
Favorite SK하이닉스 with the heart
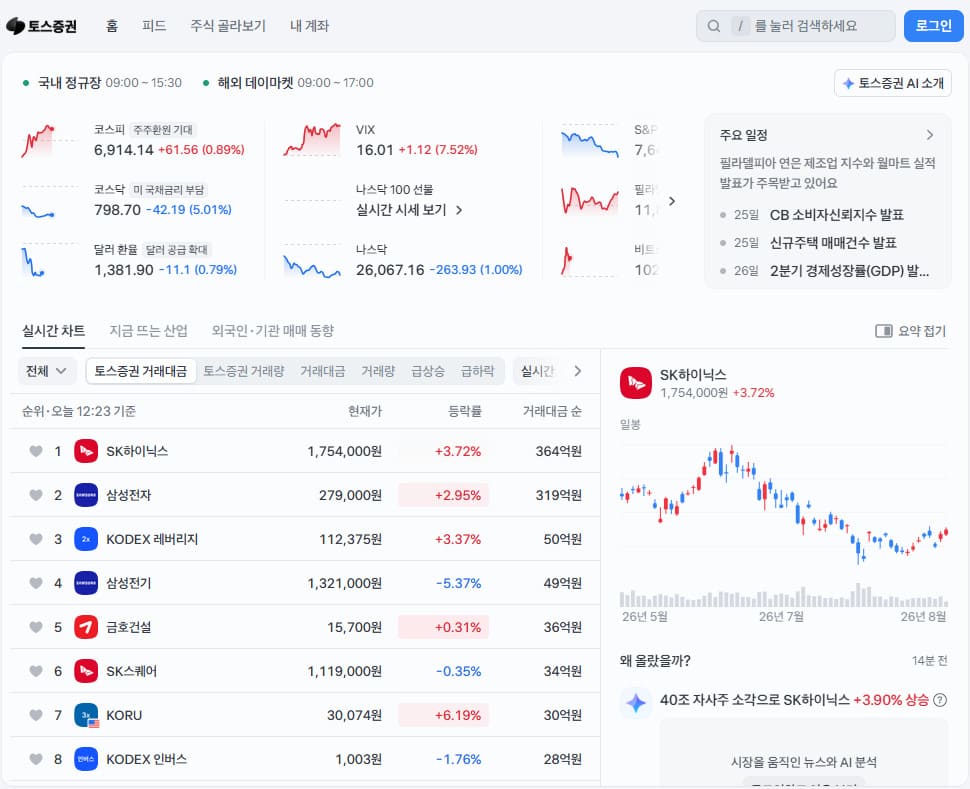click(36, 451)
